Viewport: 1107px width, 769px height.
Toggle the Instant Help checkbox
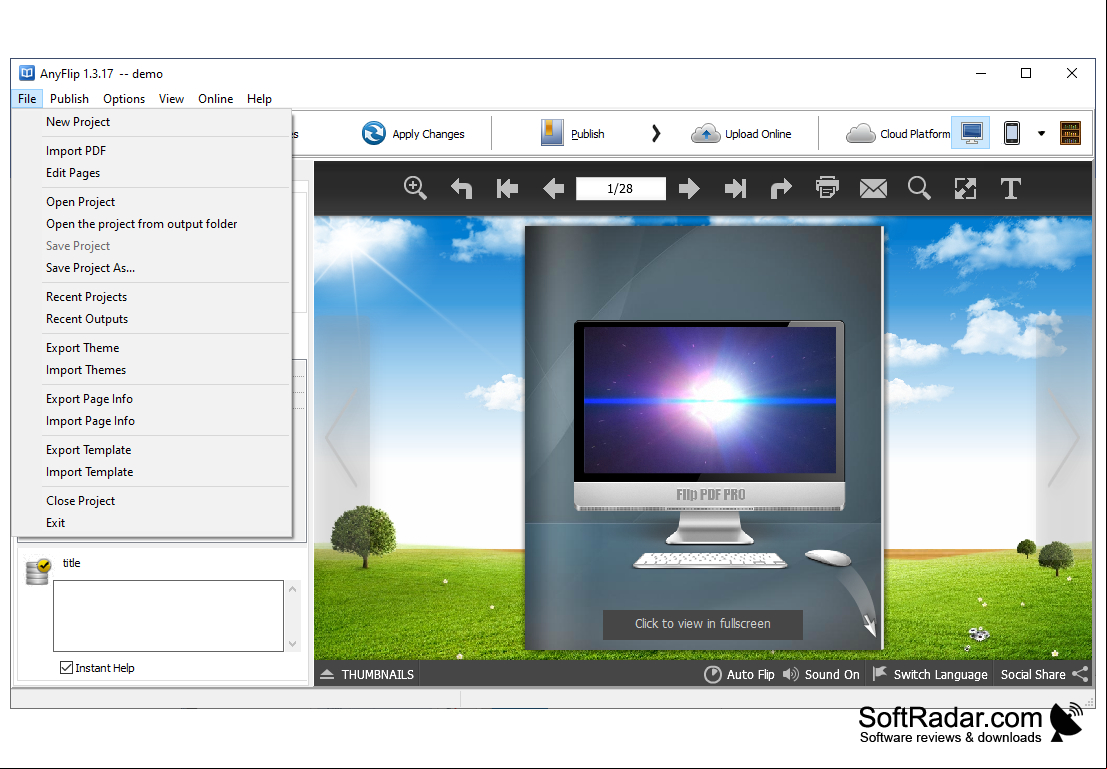click(x=66, y=667)
